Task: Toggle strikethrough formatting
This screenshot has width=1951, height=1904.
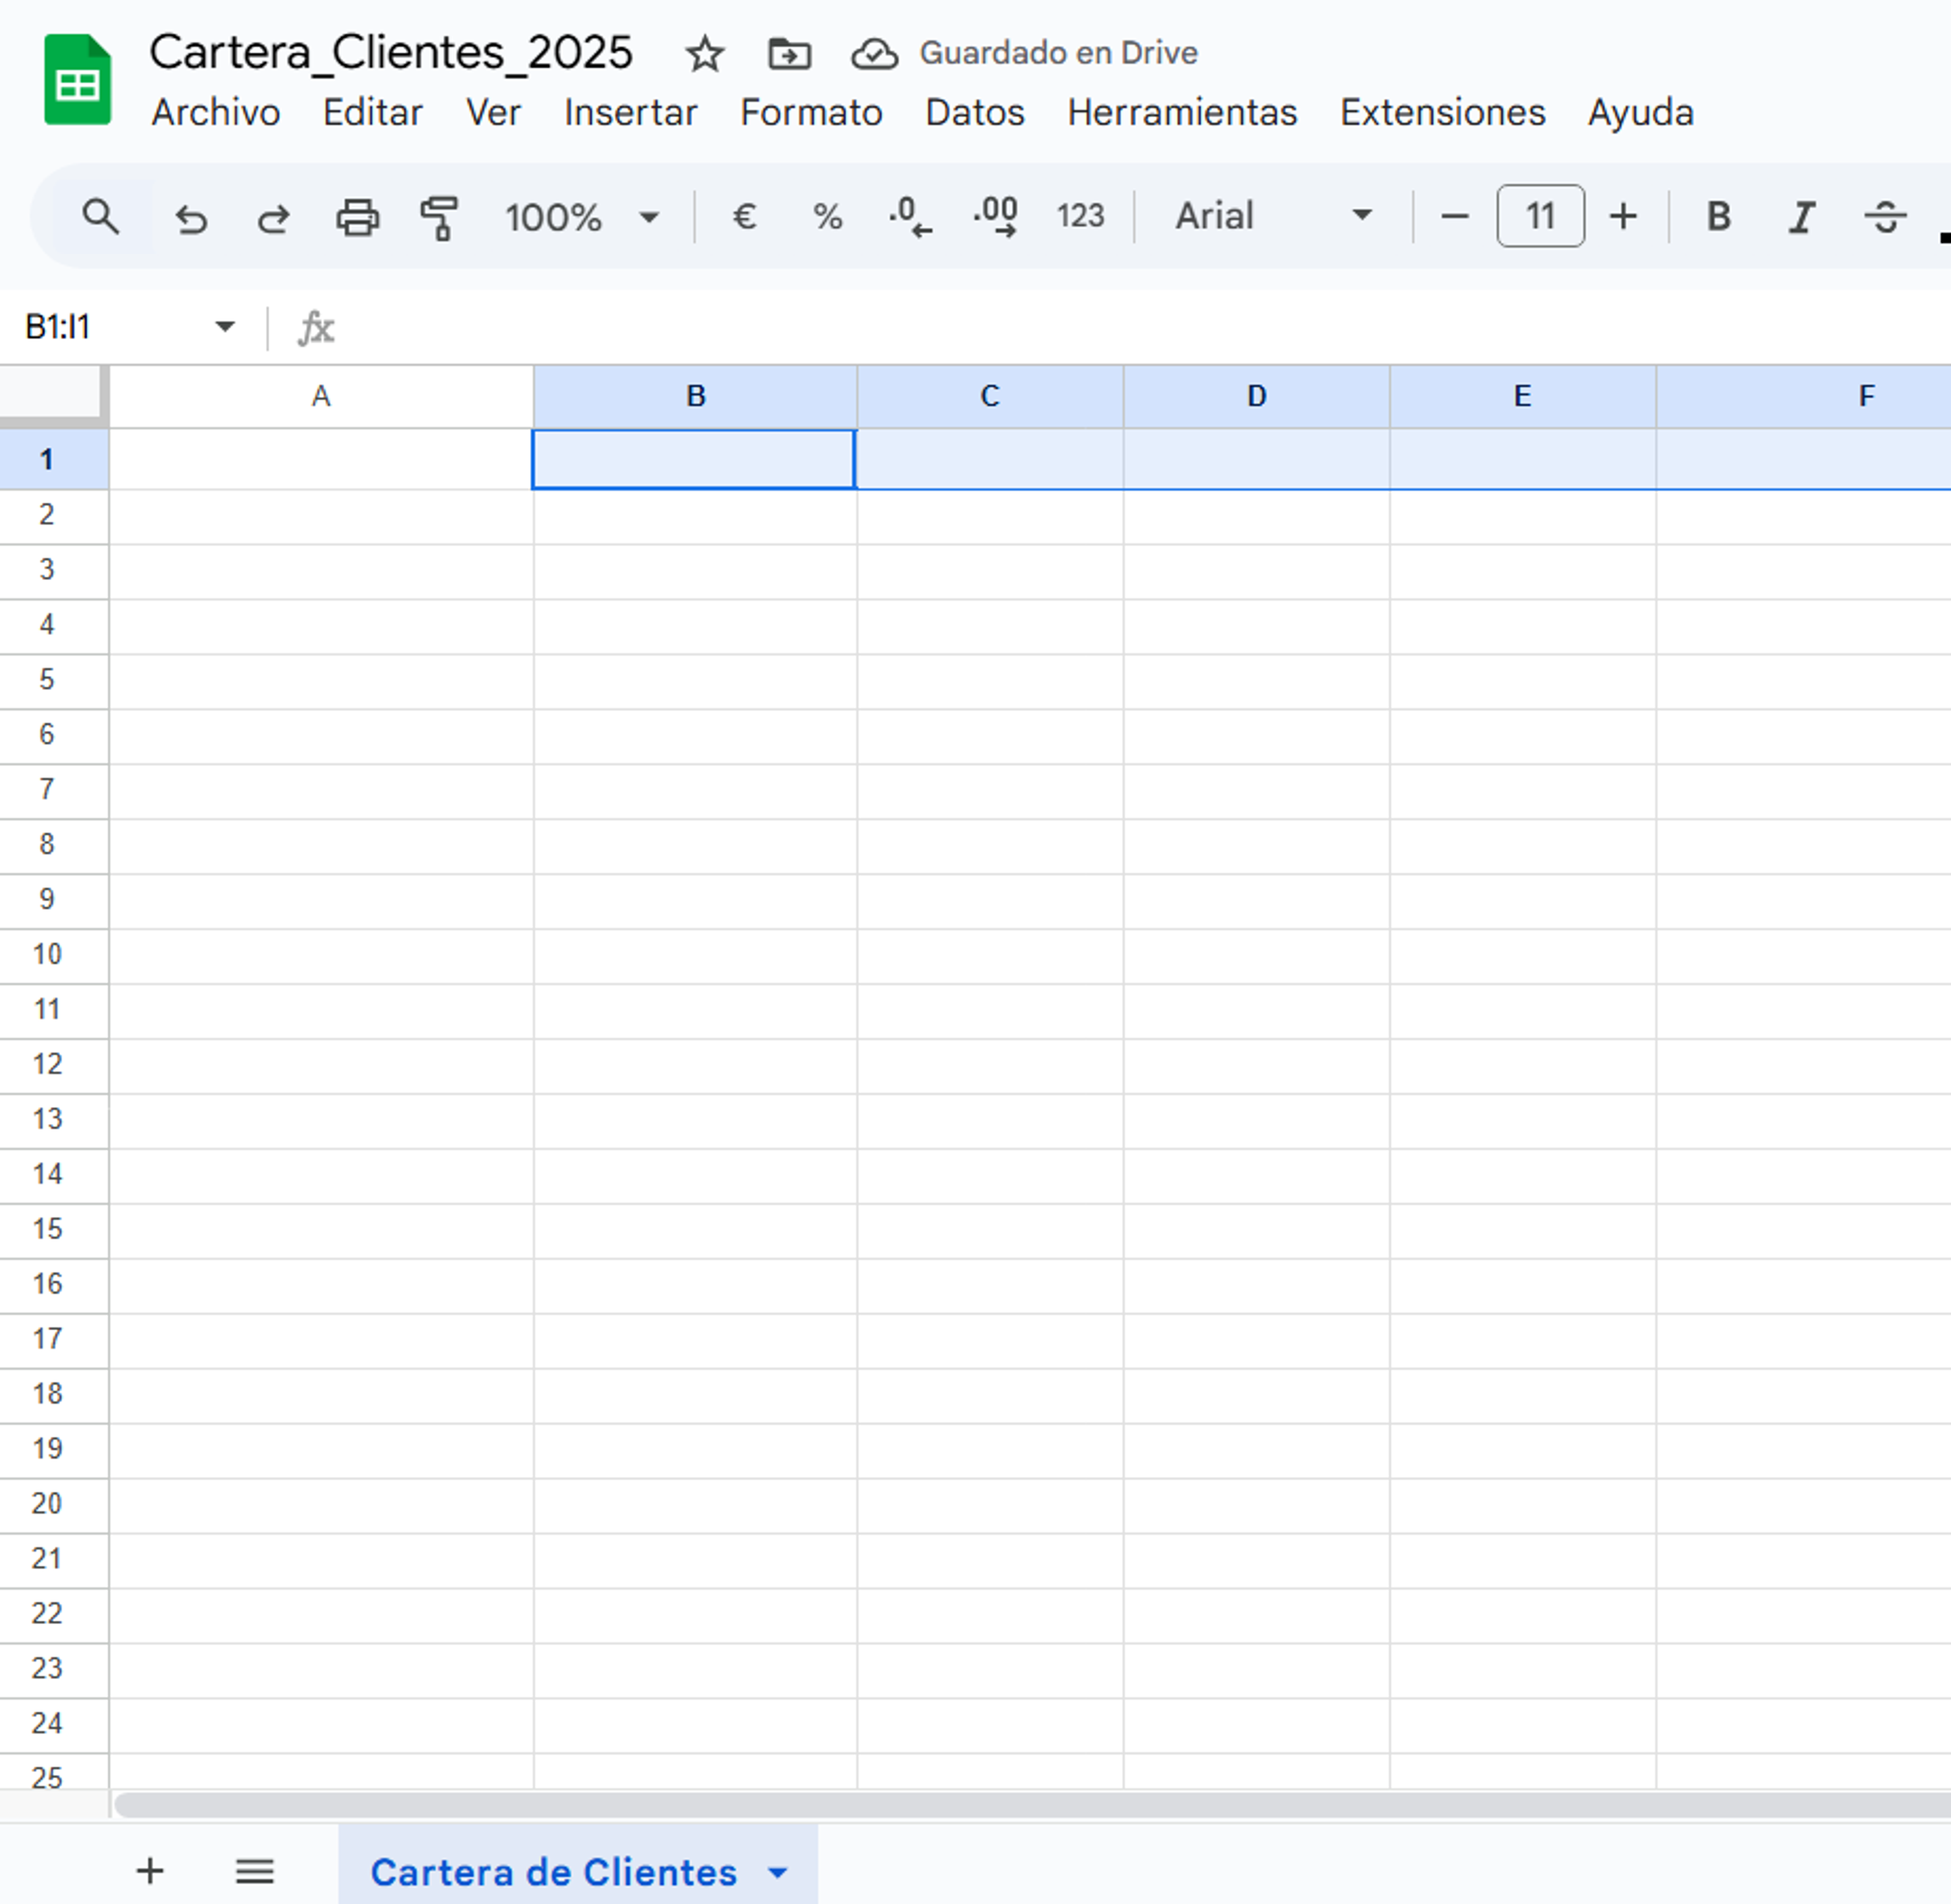Action: click(1885, 216)
